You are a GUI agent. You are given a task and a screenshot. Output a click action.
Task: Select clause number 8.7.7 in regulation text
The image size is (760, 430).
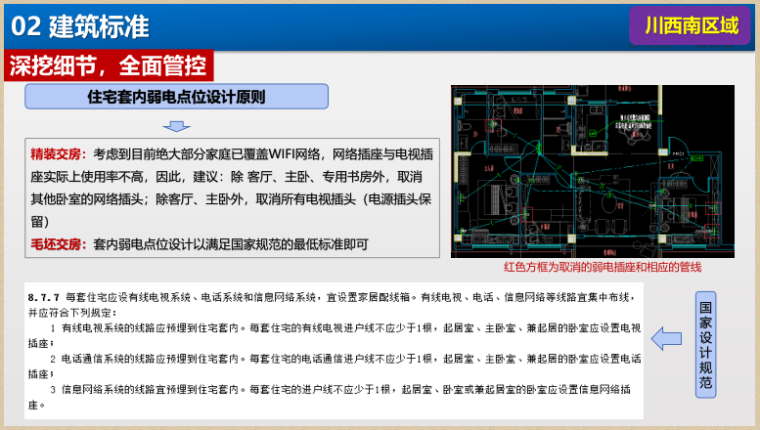(x=44, y=297)
